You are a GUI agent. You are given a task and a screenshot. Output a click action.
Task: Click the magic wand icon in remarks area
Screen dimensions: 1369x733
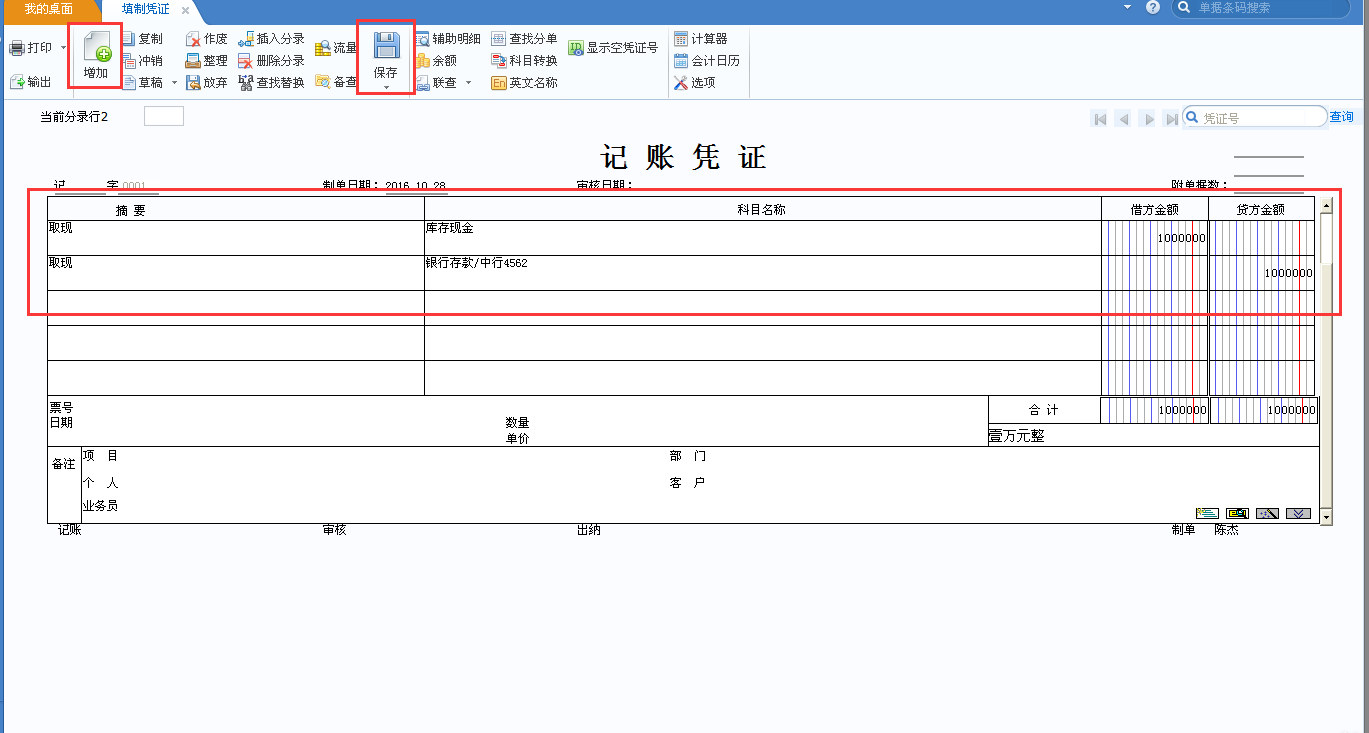(x=1268, y=513)
